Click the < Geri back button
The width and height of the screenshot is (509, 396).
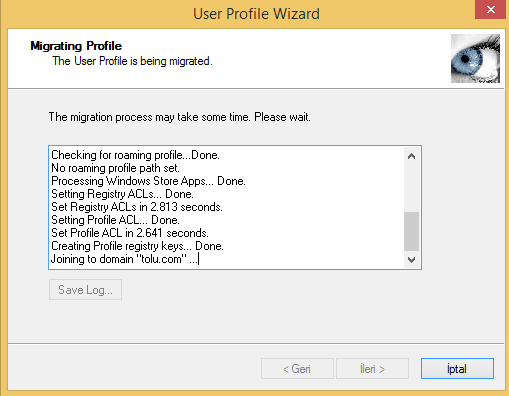pyautogui.click(x=297, y=369)
